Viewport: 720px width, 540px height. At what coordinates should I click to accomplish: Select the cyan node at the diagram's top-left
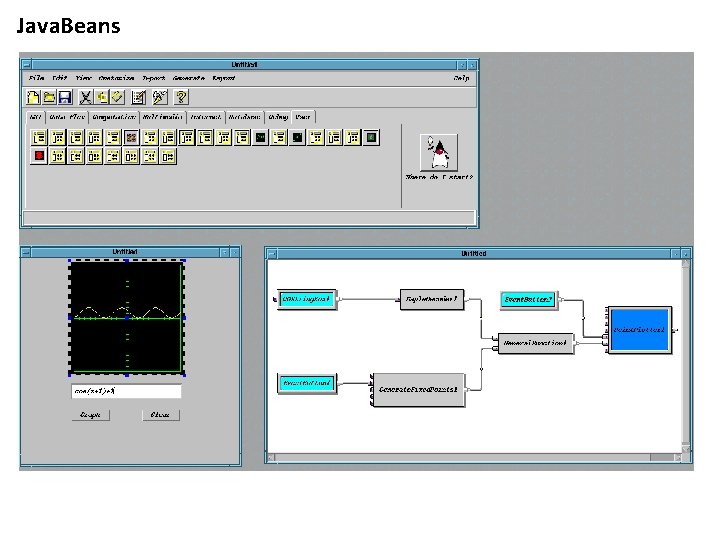tap(307, 299)
